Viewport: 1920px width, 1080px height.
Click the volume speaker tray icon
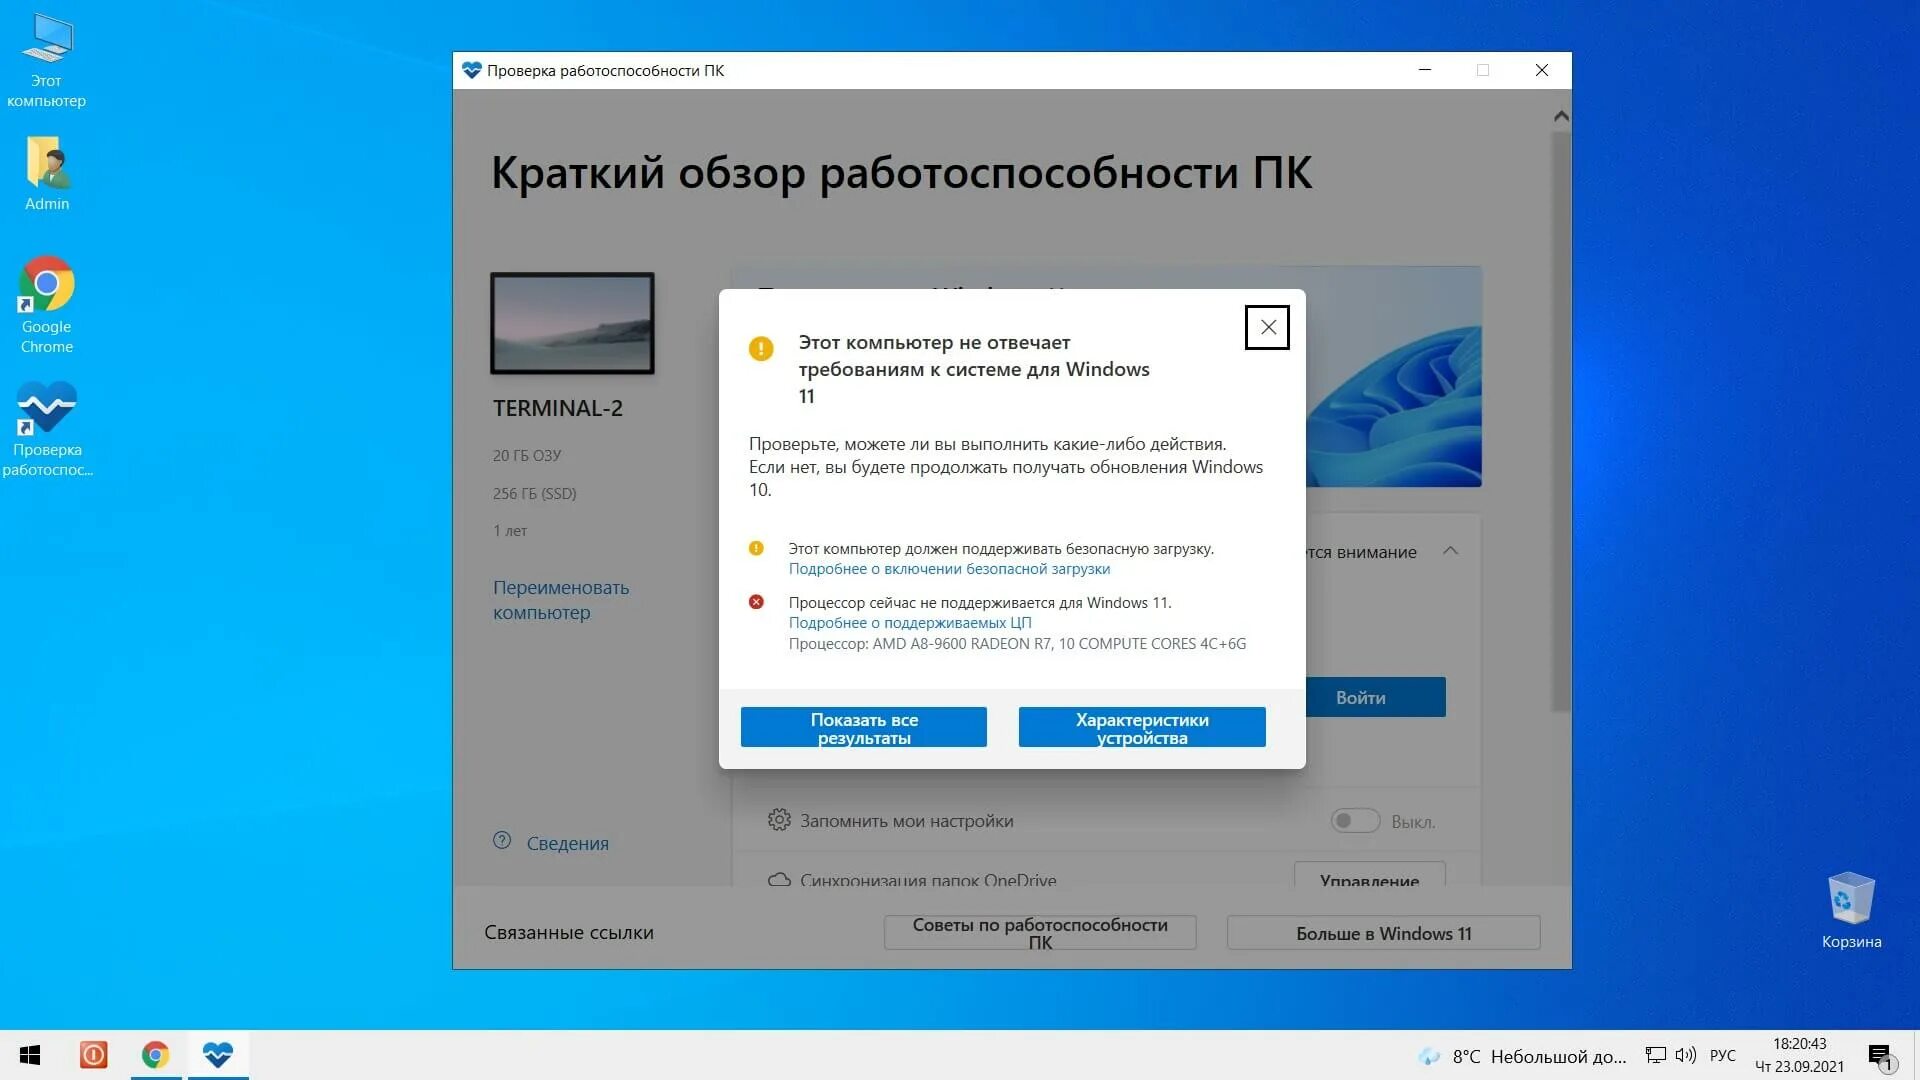1686,1055
